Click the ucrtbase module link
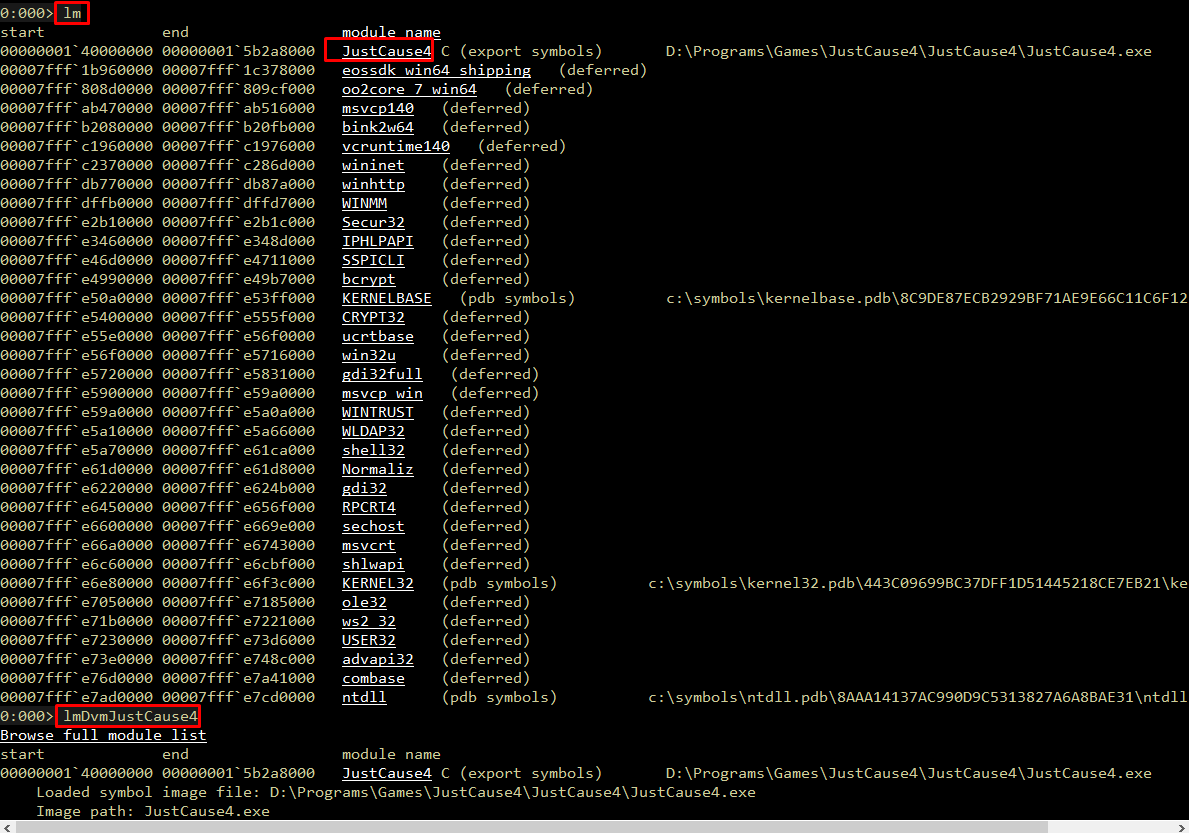Screen dimensions: 1189x833 coord(377,336)
